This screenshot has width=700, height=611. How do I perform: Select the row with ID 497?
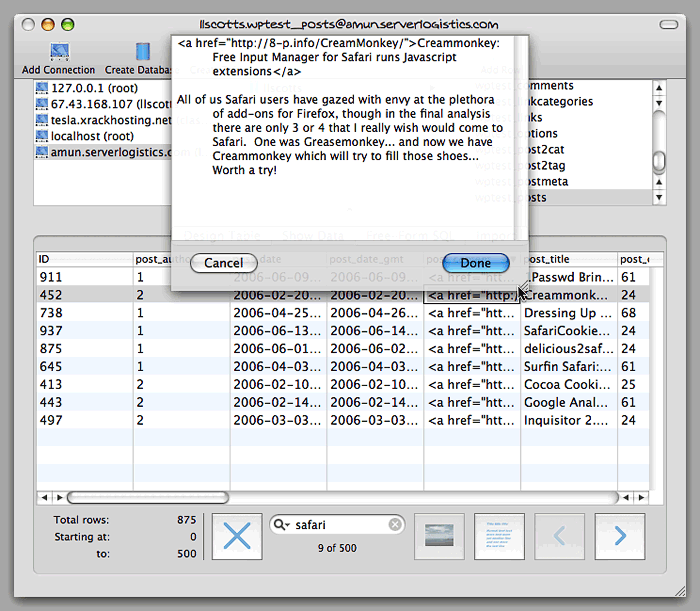(x=343, y=420)
